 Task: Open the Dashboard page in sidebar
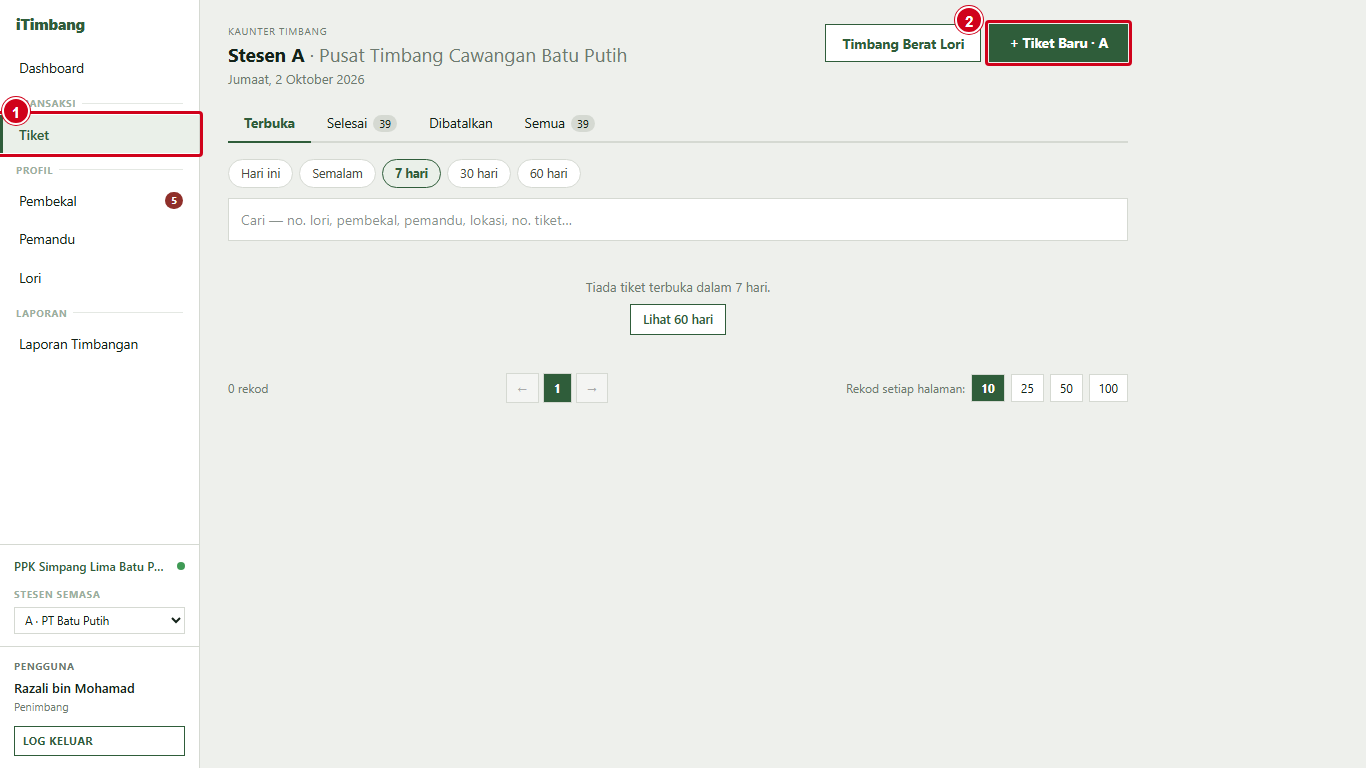(x=51, y=68)
